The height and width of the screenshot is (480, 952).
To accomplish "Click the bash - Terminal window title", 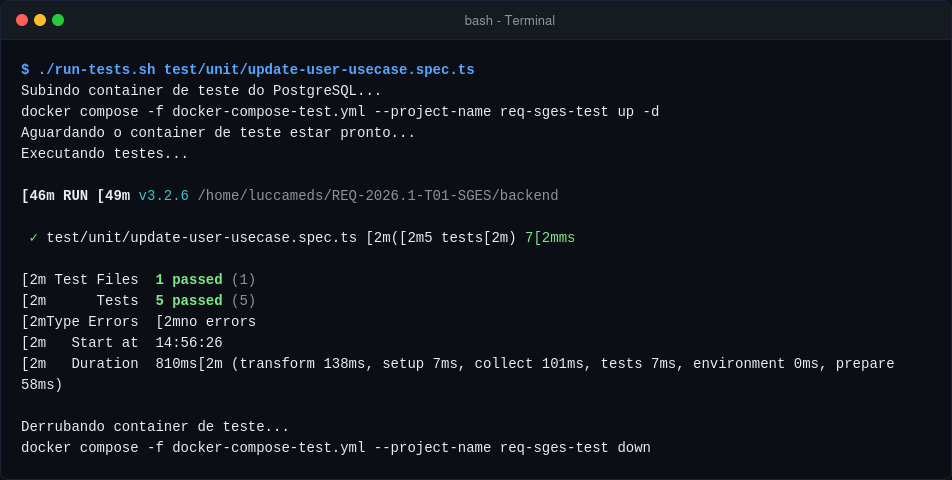I will [509, 21].
